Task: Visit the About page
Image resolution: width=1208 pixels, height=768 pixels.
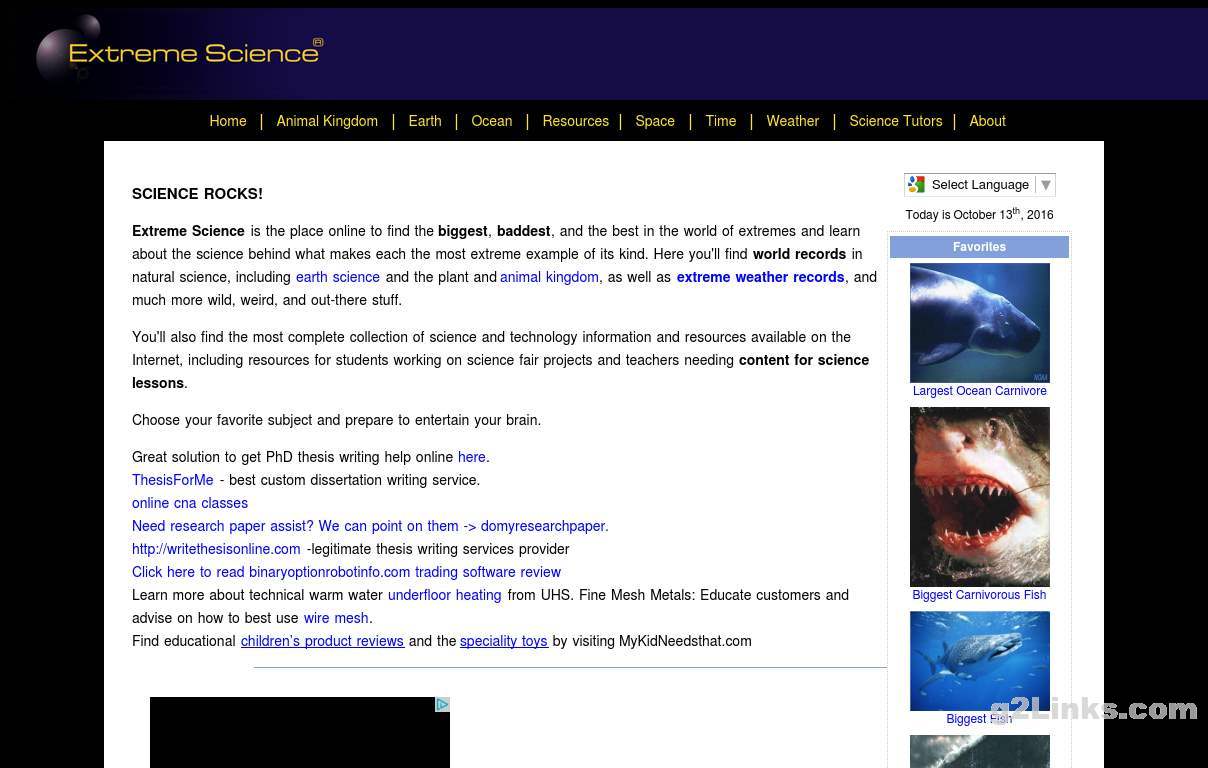Action: [x=987, y=121]
